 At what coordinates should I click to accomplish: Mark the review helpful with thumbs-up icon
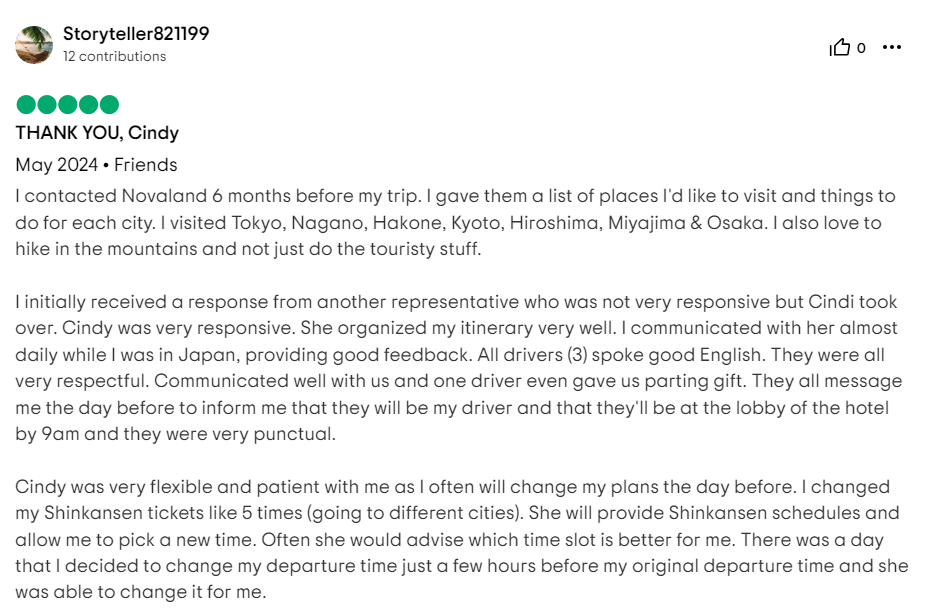tap(839, 47)
